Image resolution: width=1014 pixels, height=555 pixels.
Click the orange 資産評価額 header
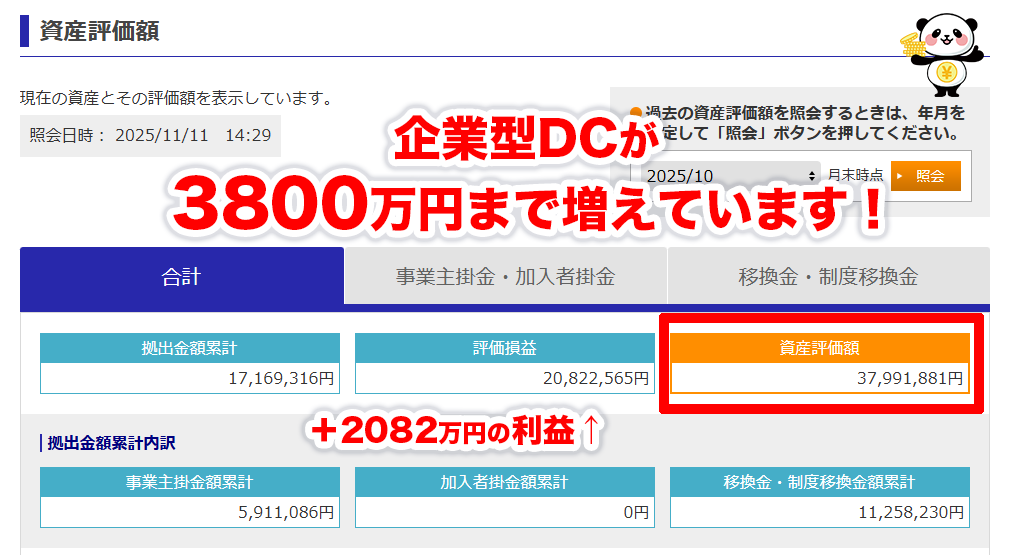click(819, 348)
